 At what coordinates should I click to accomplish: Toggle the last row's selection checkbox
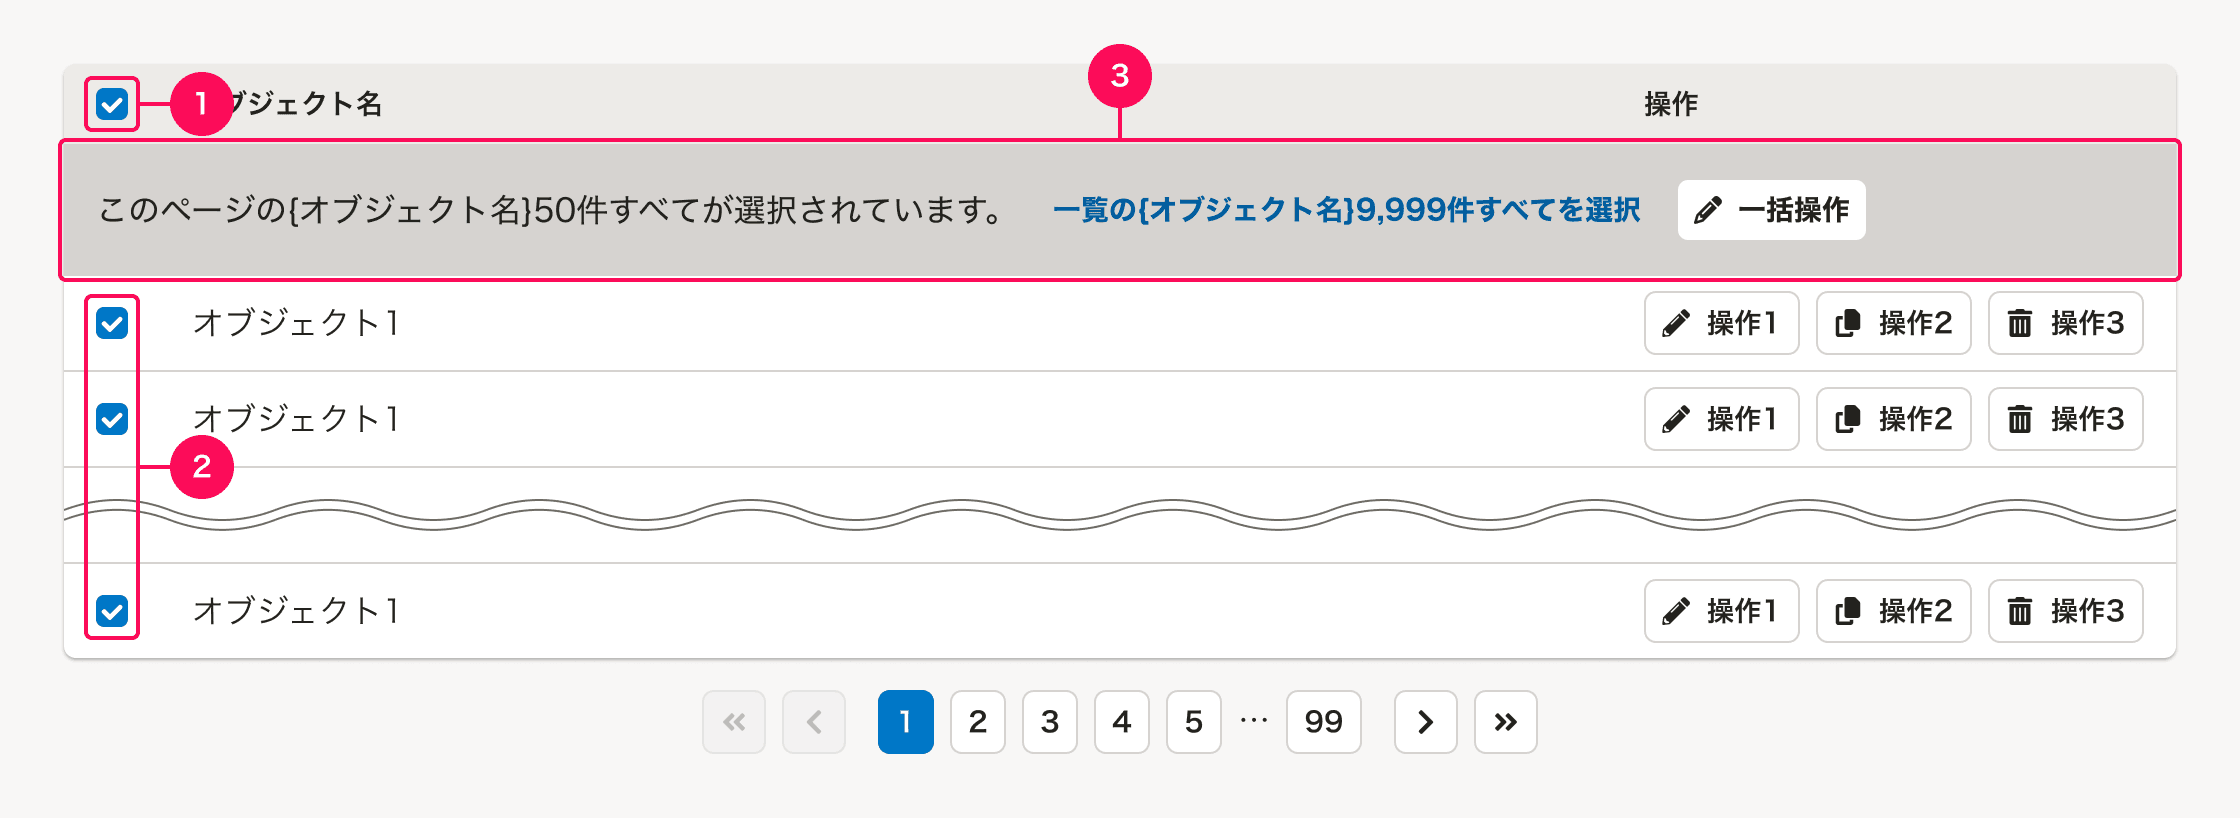(112, 611)
